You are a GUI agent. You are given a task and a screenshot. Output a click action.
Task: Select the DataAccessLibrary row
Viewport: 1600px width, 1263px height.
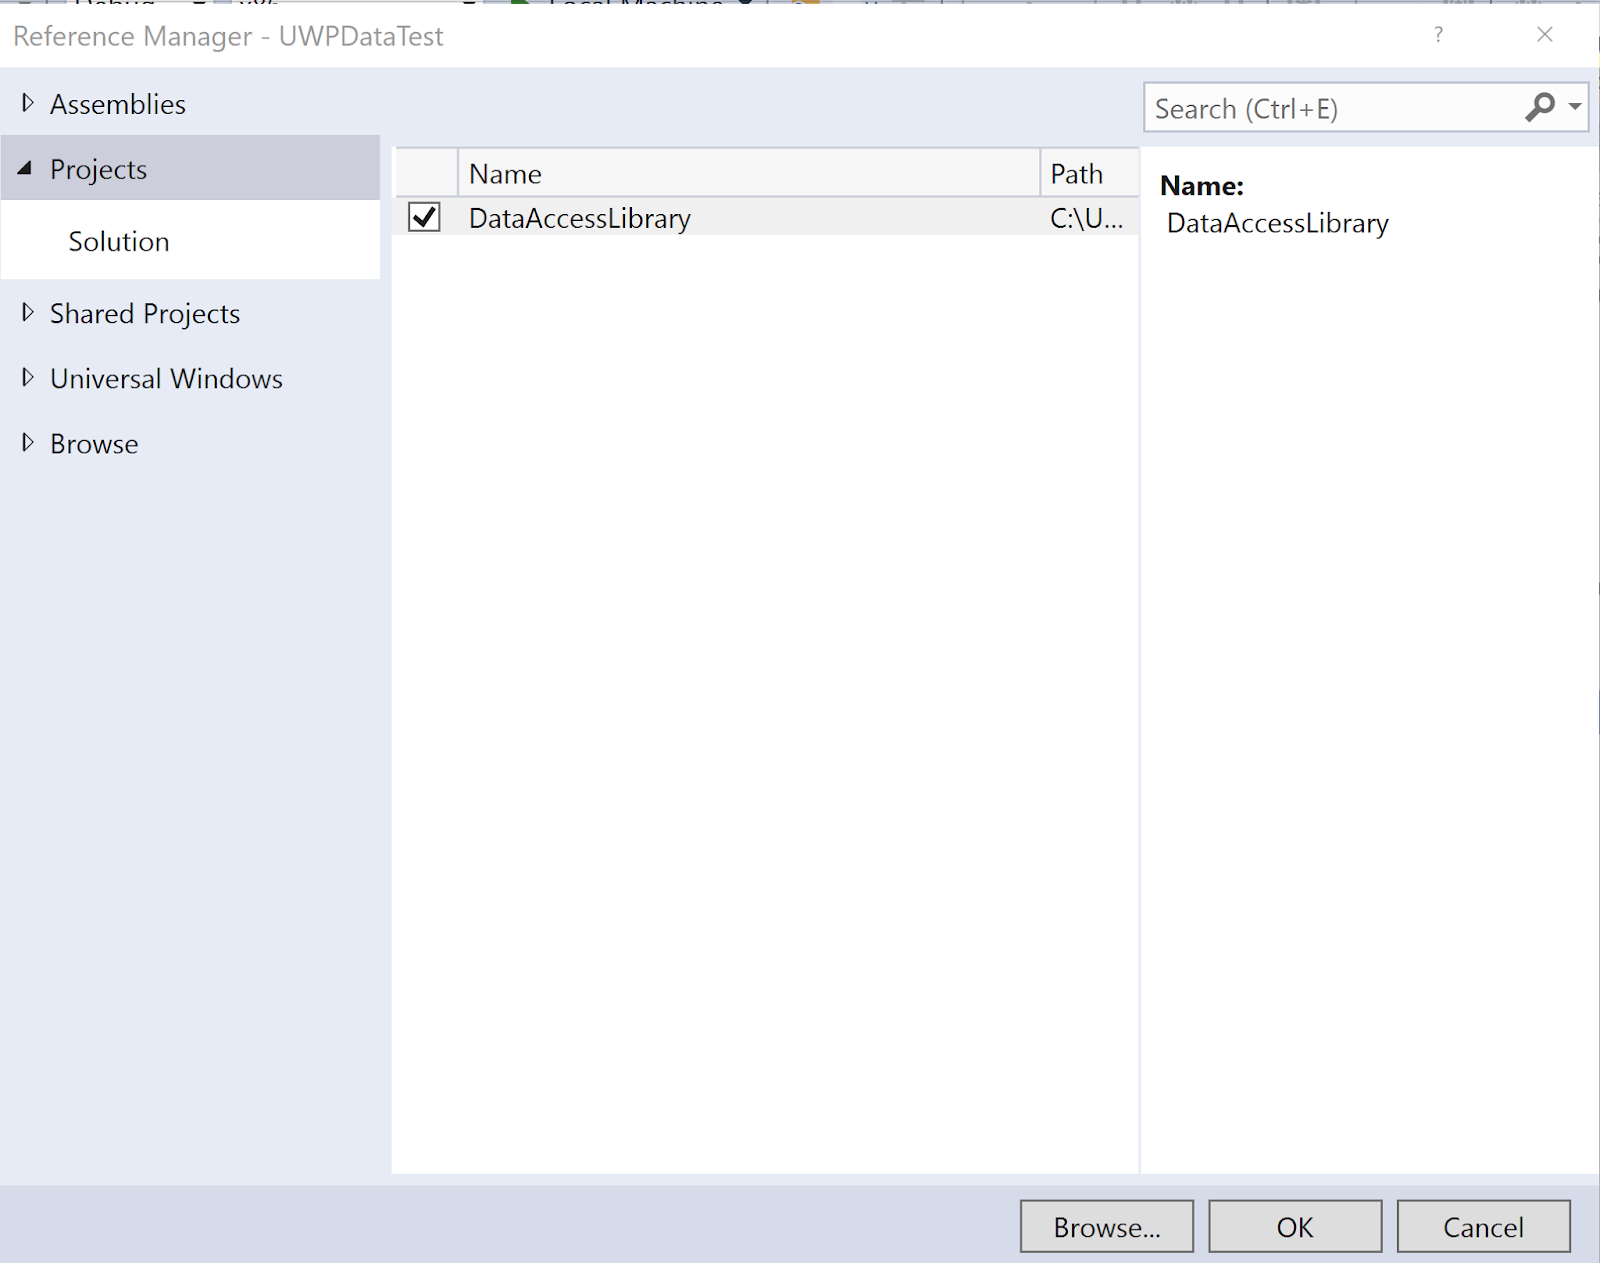[x=580, y=218]
